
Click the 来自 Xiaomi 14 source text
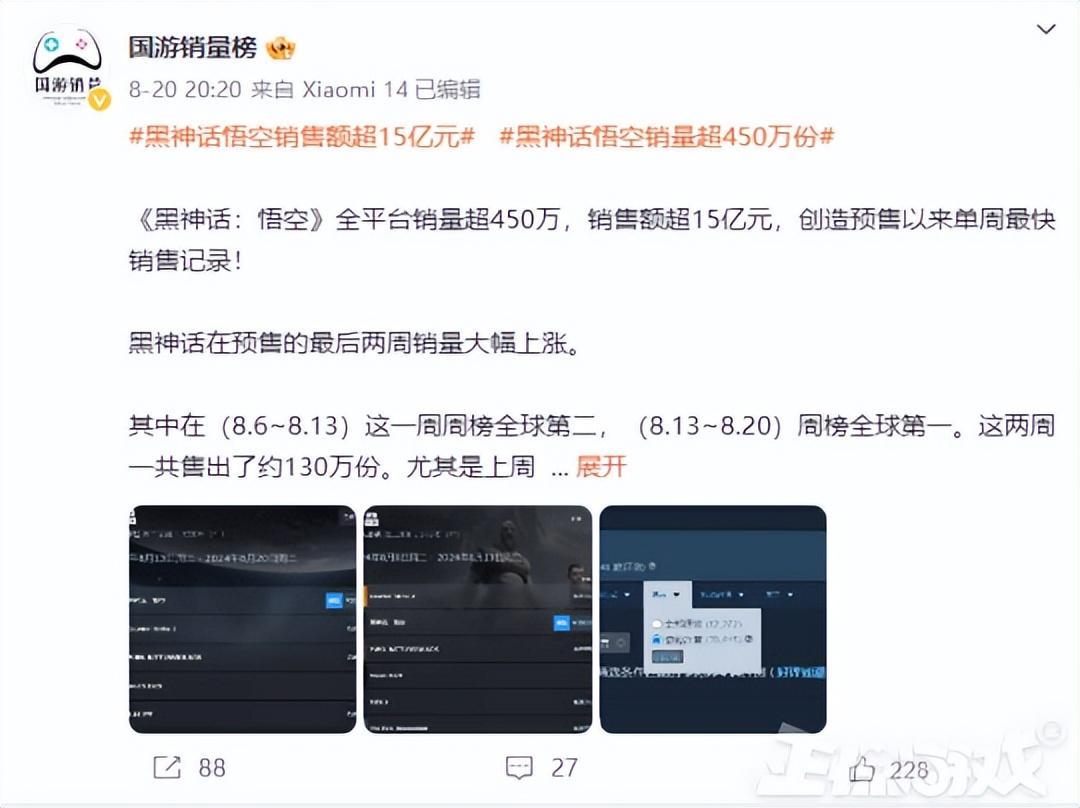click(x=330, y=90)
